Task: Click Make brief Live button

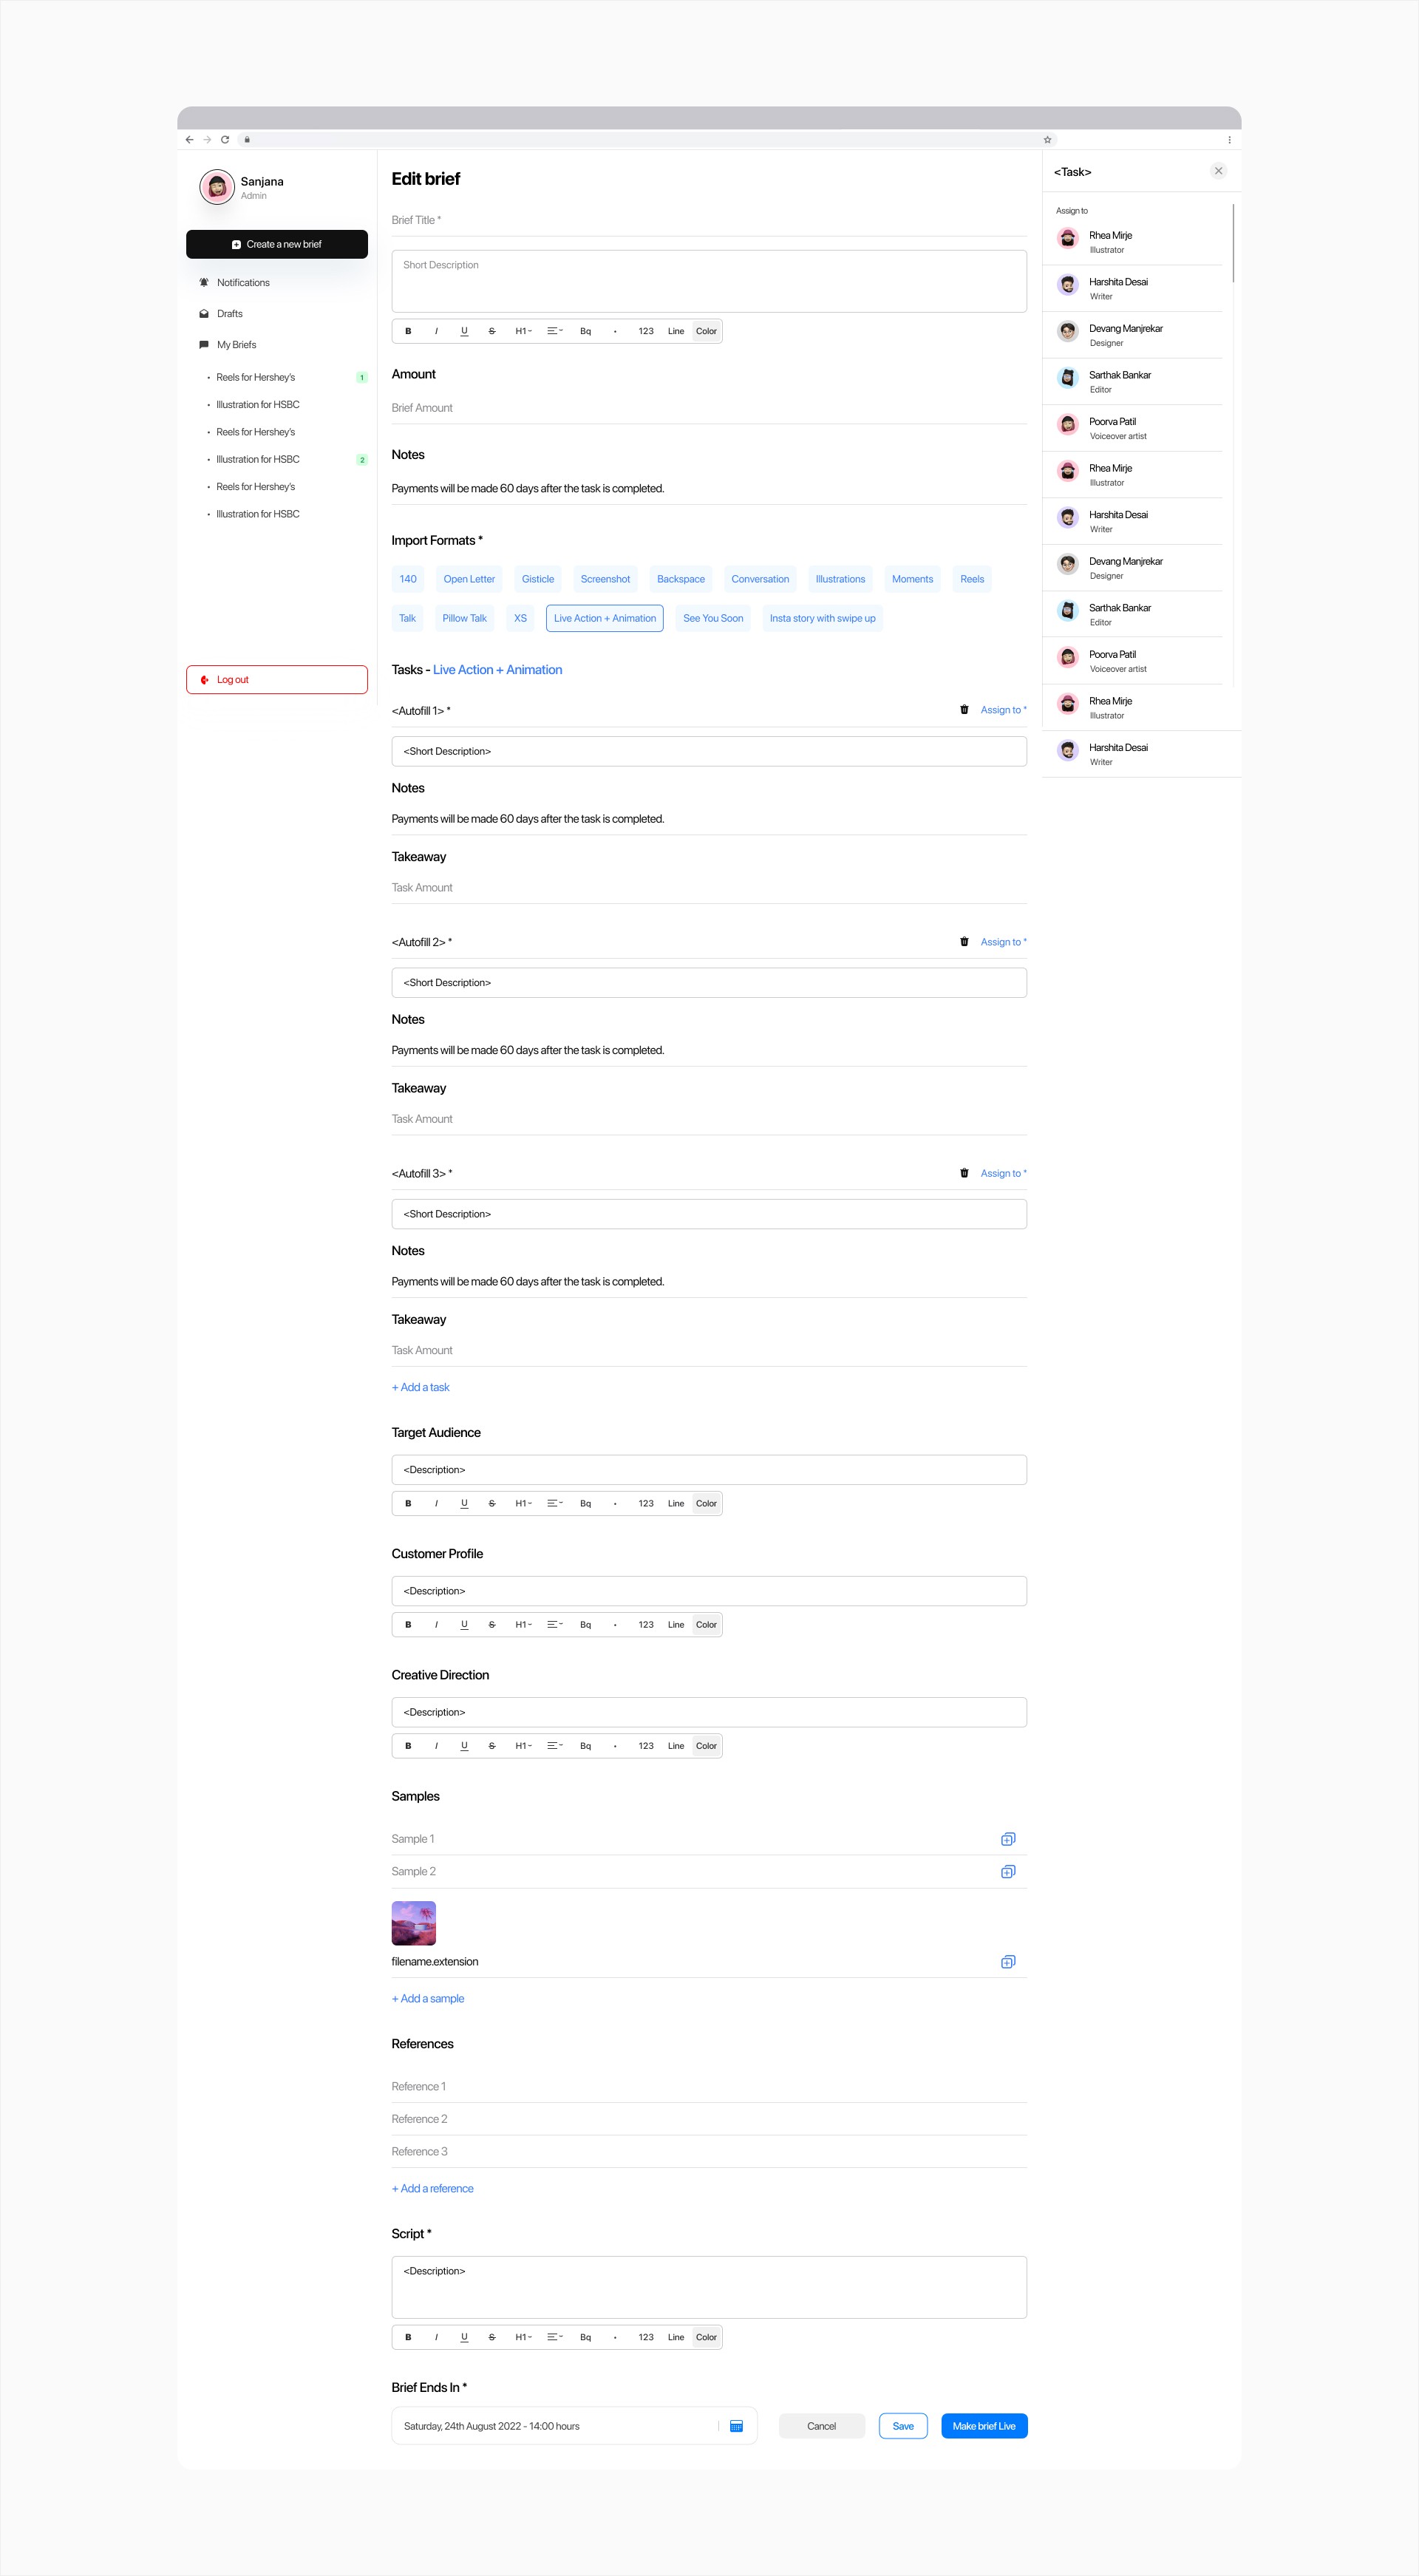Action: pyautogui.click(x=983, y=2426)
